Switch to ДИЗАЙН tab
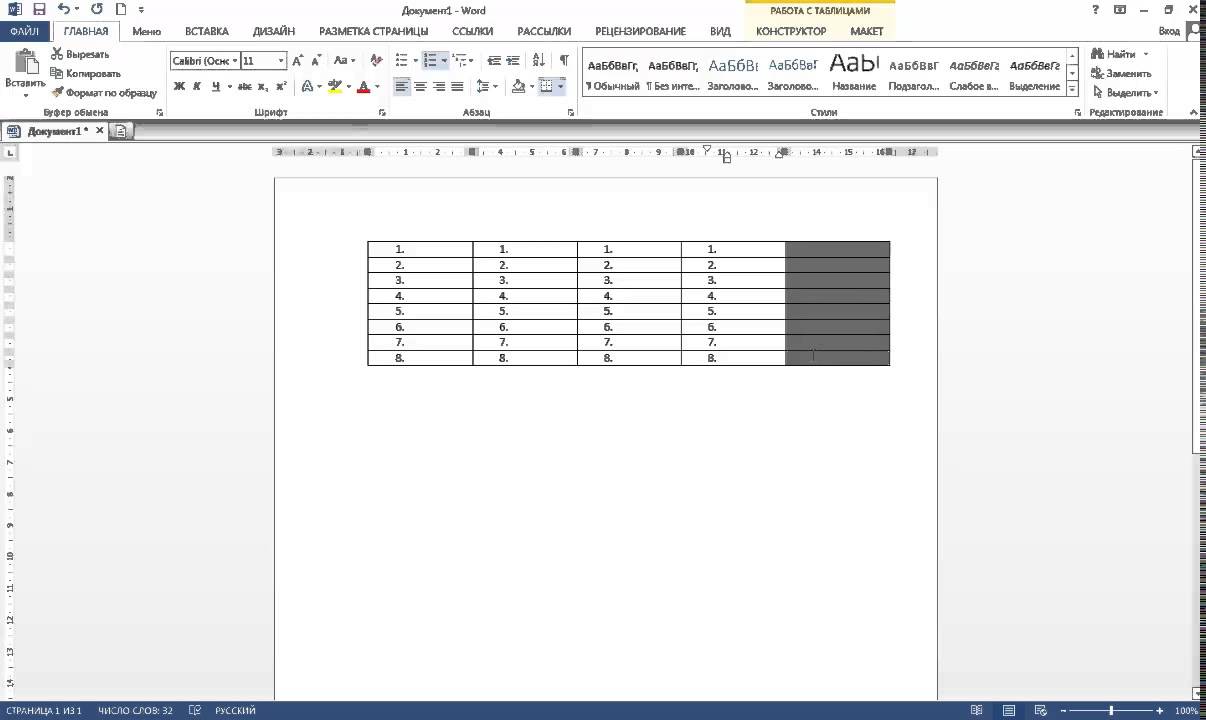The width and height of the screenshot is (1206, 720). (274, 31)
